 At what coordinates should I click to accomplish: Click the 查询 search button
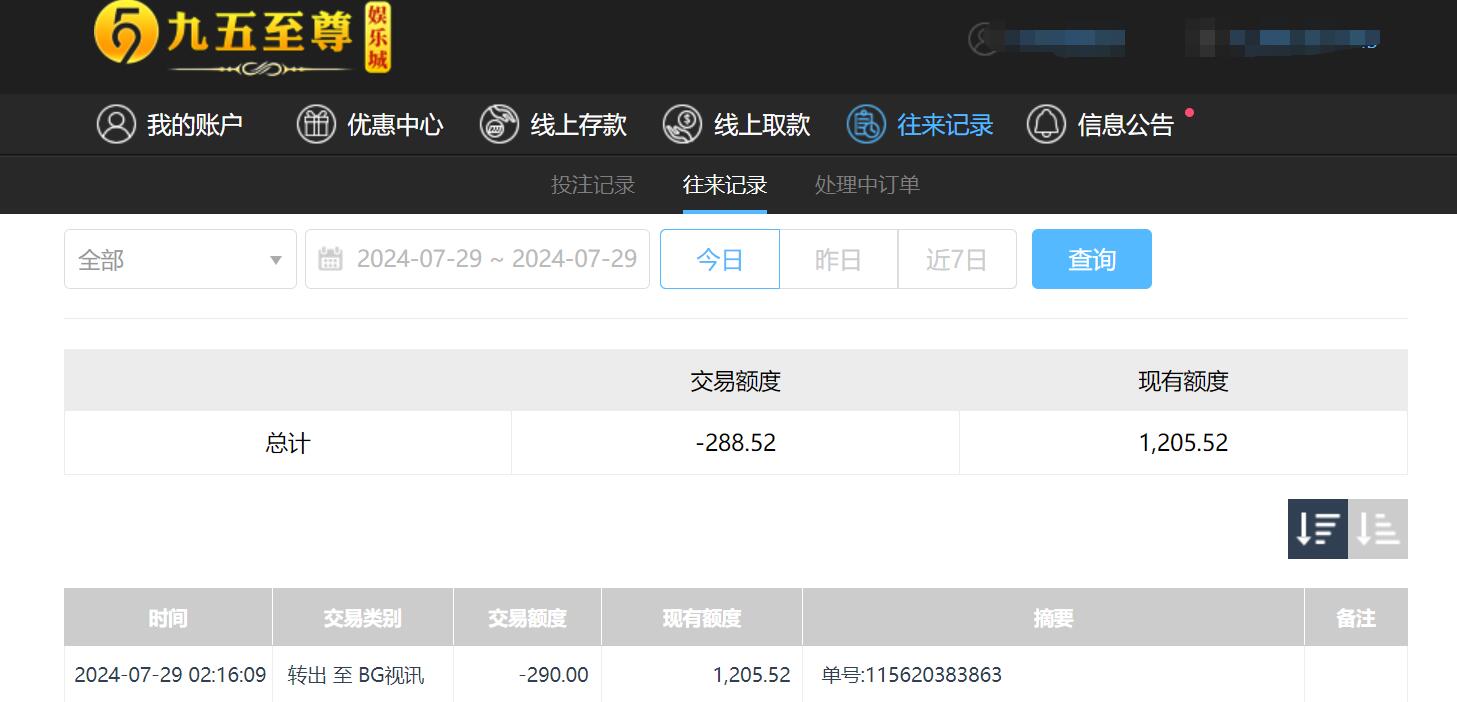[1091, 258]
